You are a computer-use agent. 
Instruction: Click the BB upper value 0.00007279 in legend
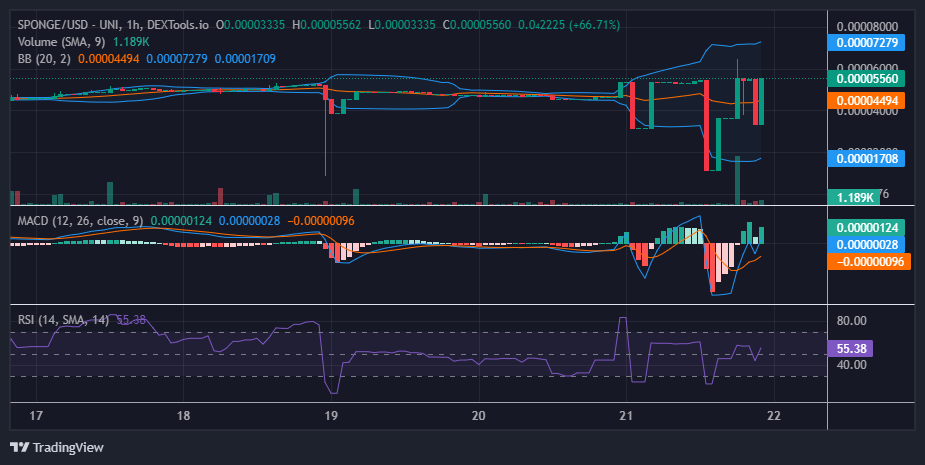(177, 58)
